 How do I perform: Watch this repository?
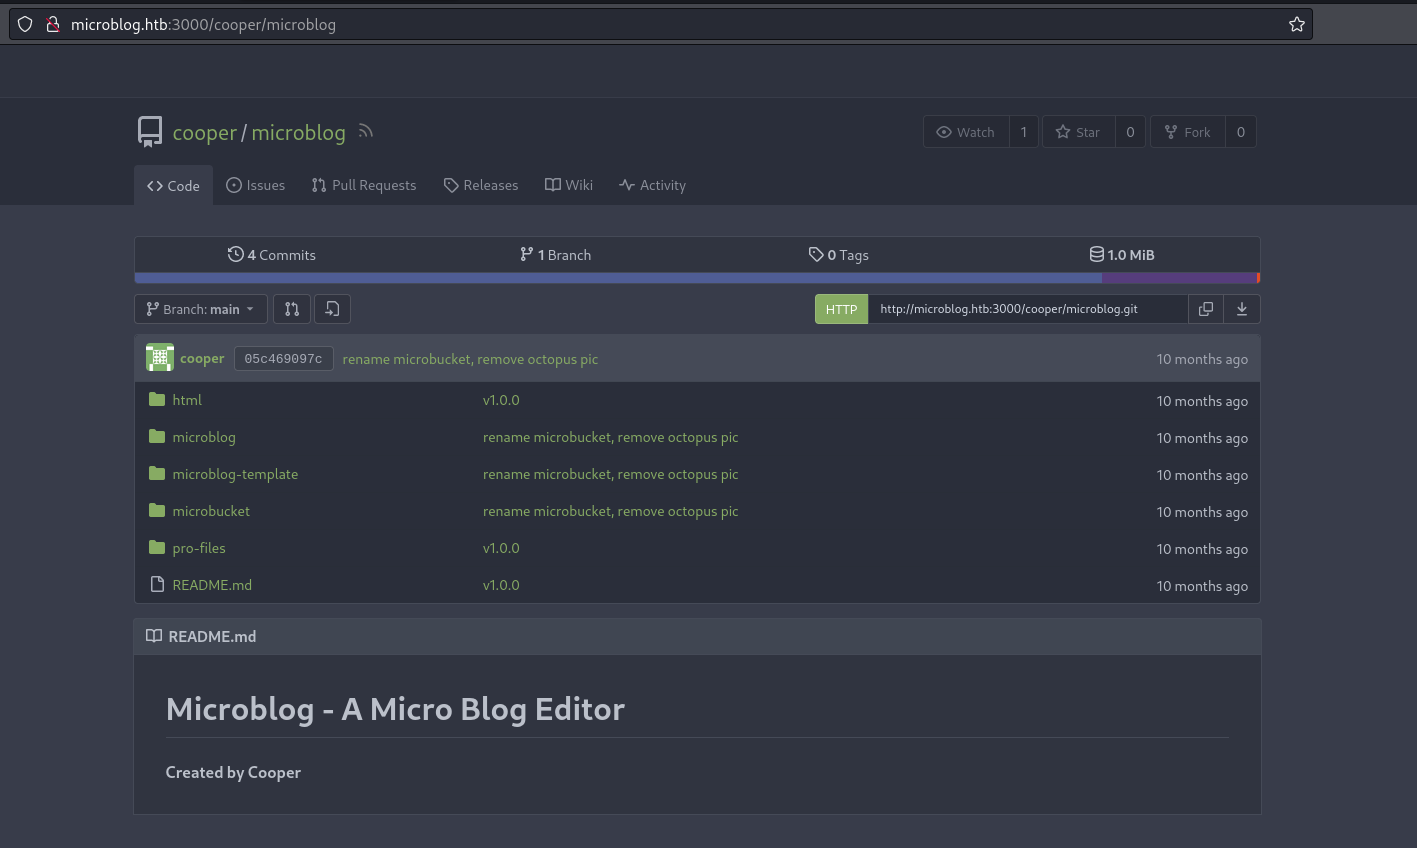[966, 132]
